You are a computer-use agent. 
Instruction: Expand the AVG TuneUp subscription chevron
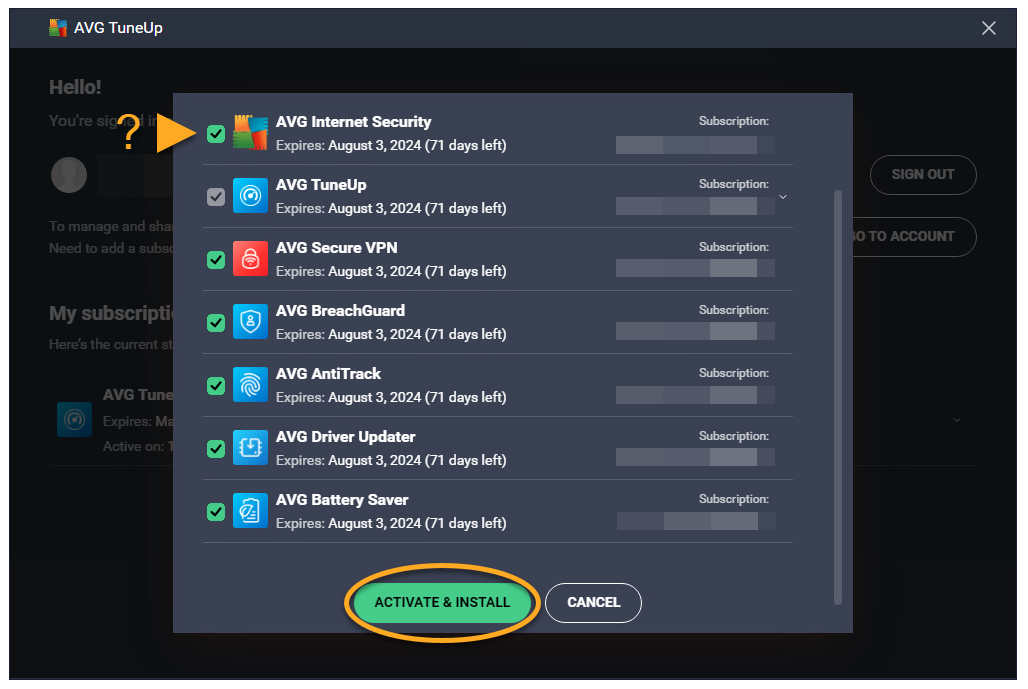tap(783, 197)
